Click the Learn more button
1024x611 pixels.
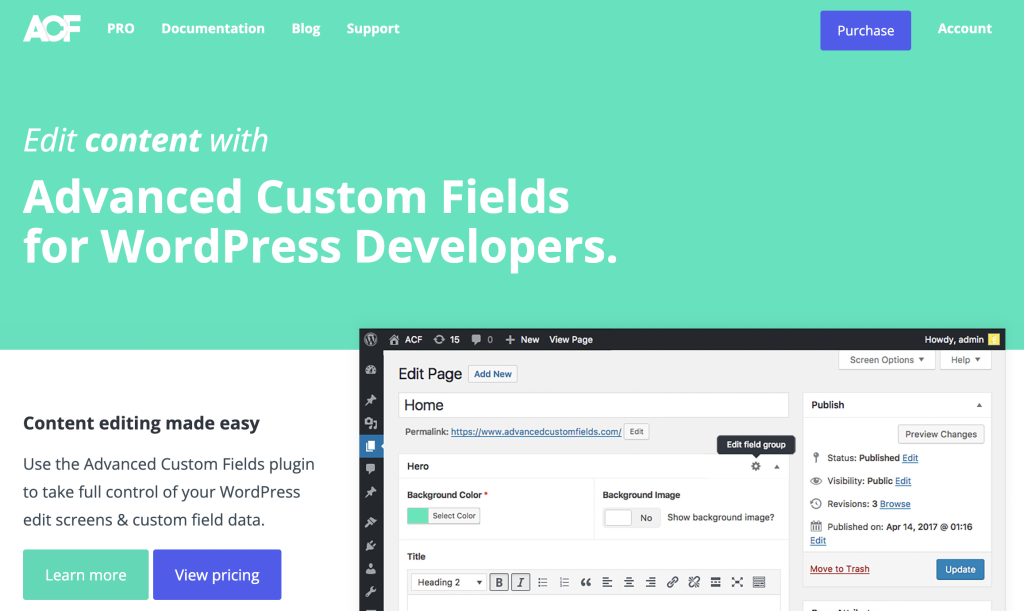pos(86,574)
